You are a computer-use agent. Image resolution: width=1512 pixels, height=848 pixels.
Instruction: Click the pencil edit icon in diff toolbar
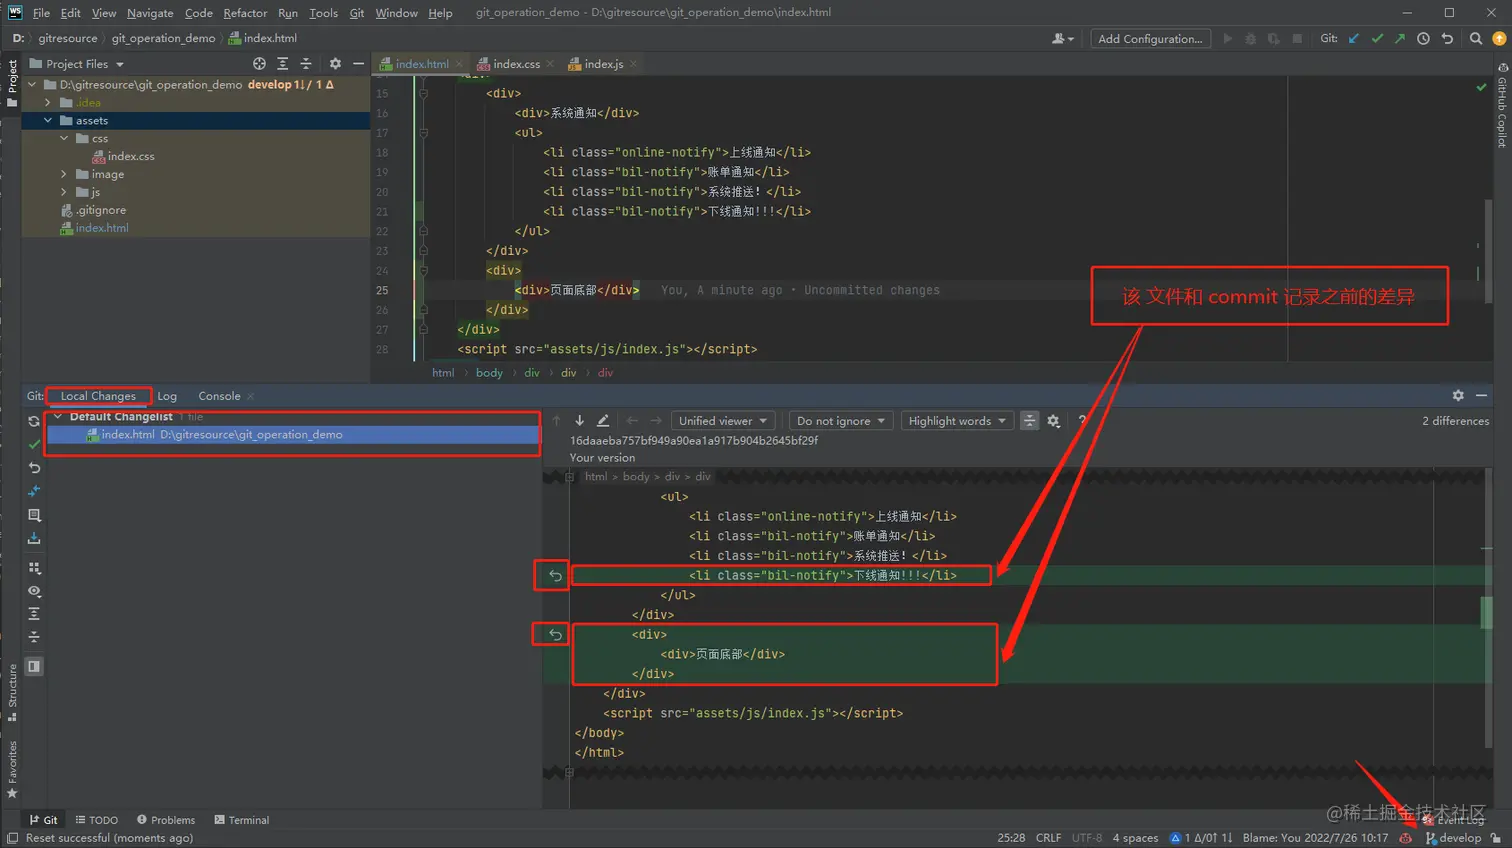tap(604, 420)
